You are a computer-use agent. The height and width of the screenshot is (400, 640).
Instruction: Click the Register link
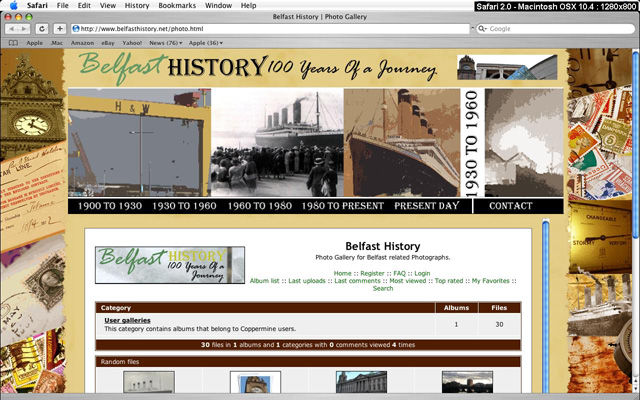[371, 273]
